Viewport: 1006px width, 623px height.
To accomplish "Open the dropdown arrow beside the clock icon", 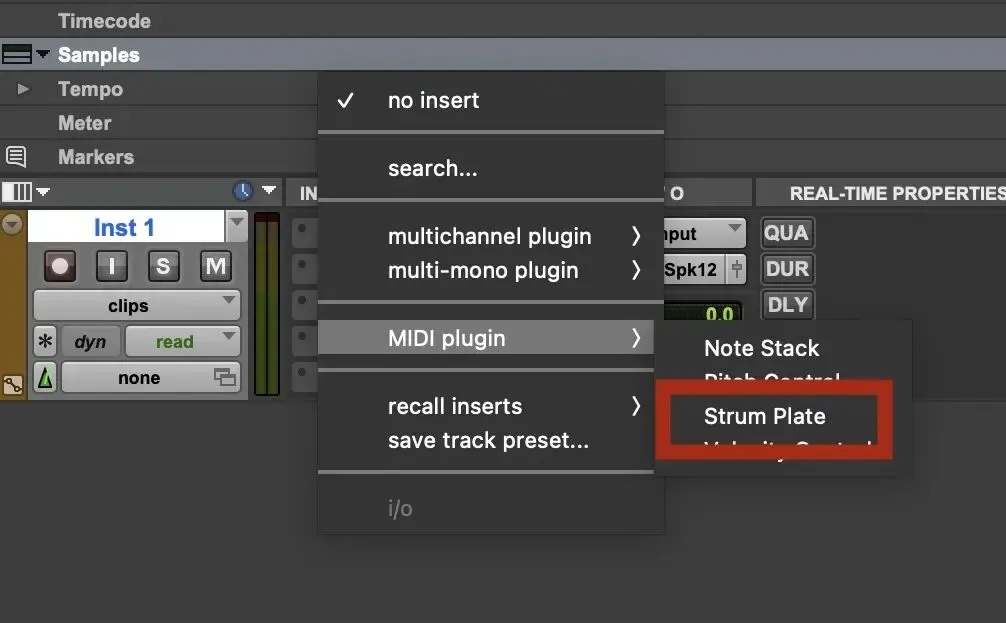I will pos(269,190).
